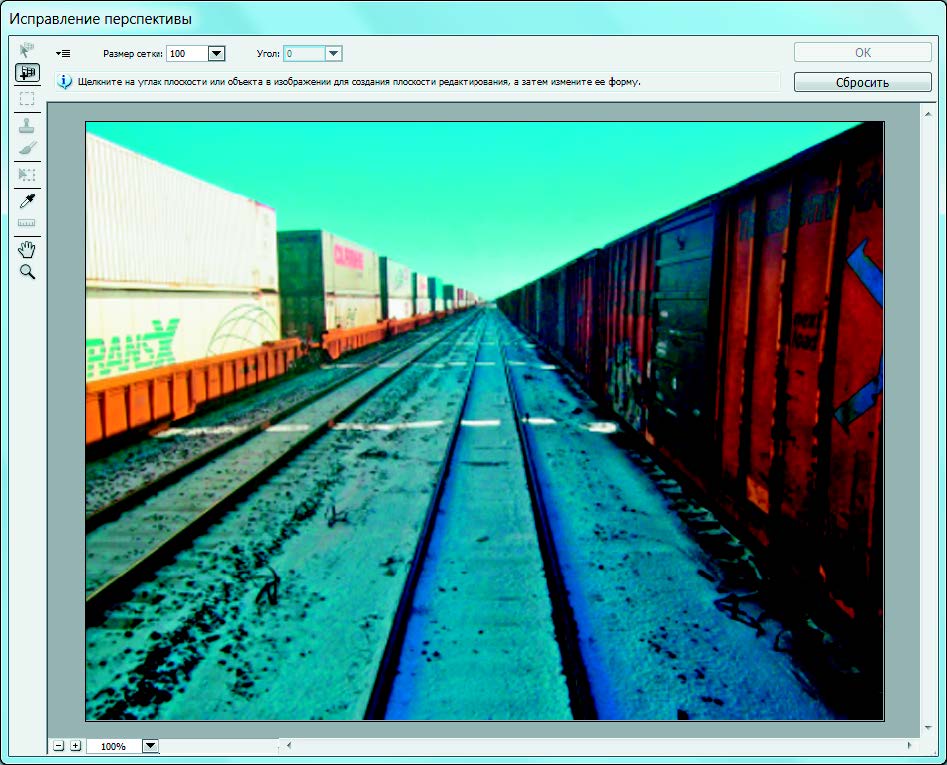947x765 pixels.
Task: Click the info icon beside the hint
Action: coord(64,82)
